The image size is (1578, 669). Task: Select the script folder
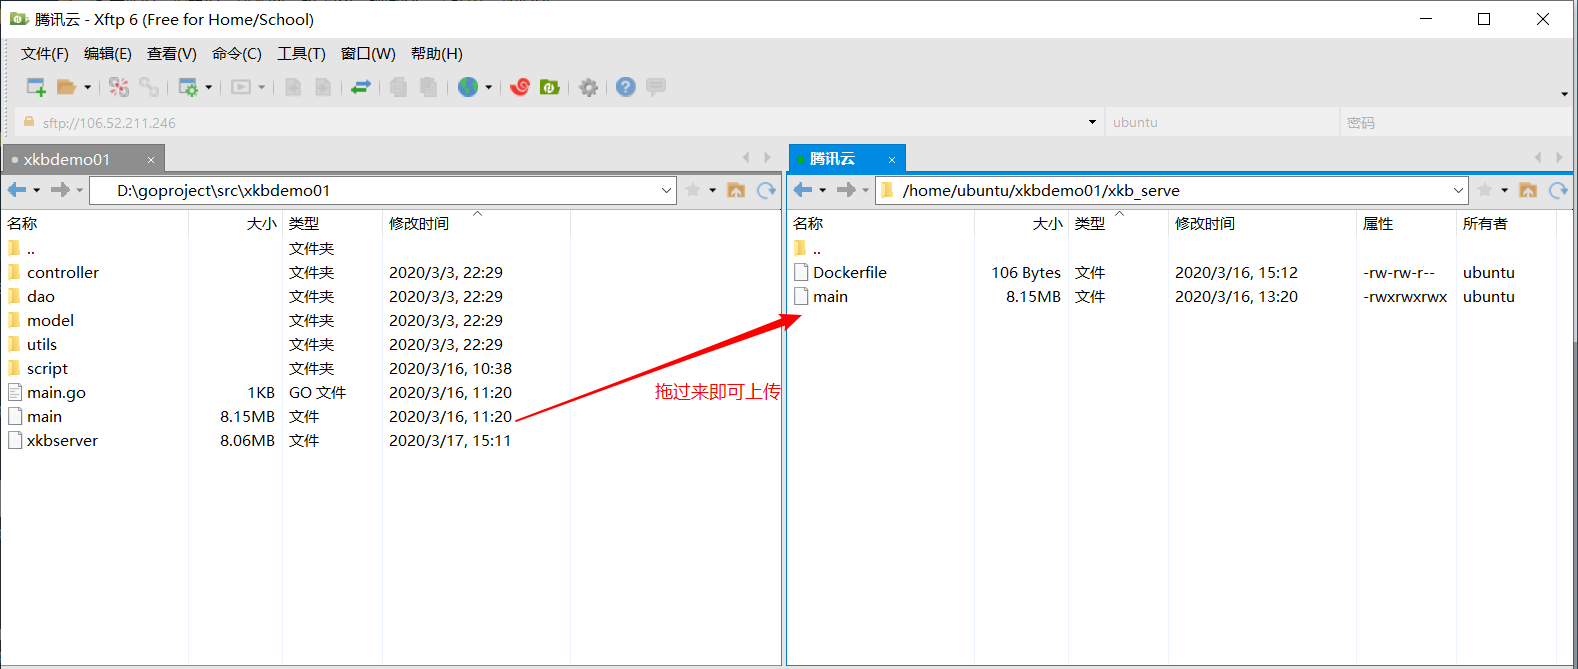[x=48, y=368]
